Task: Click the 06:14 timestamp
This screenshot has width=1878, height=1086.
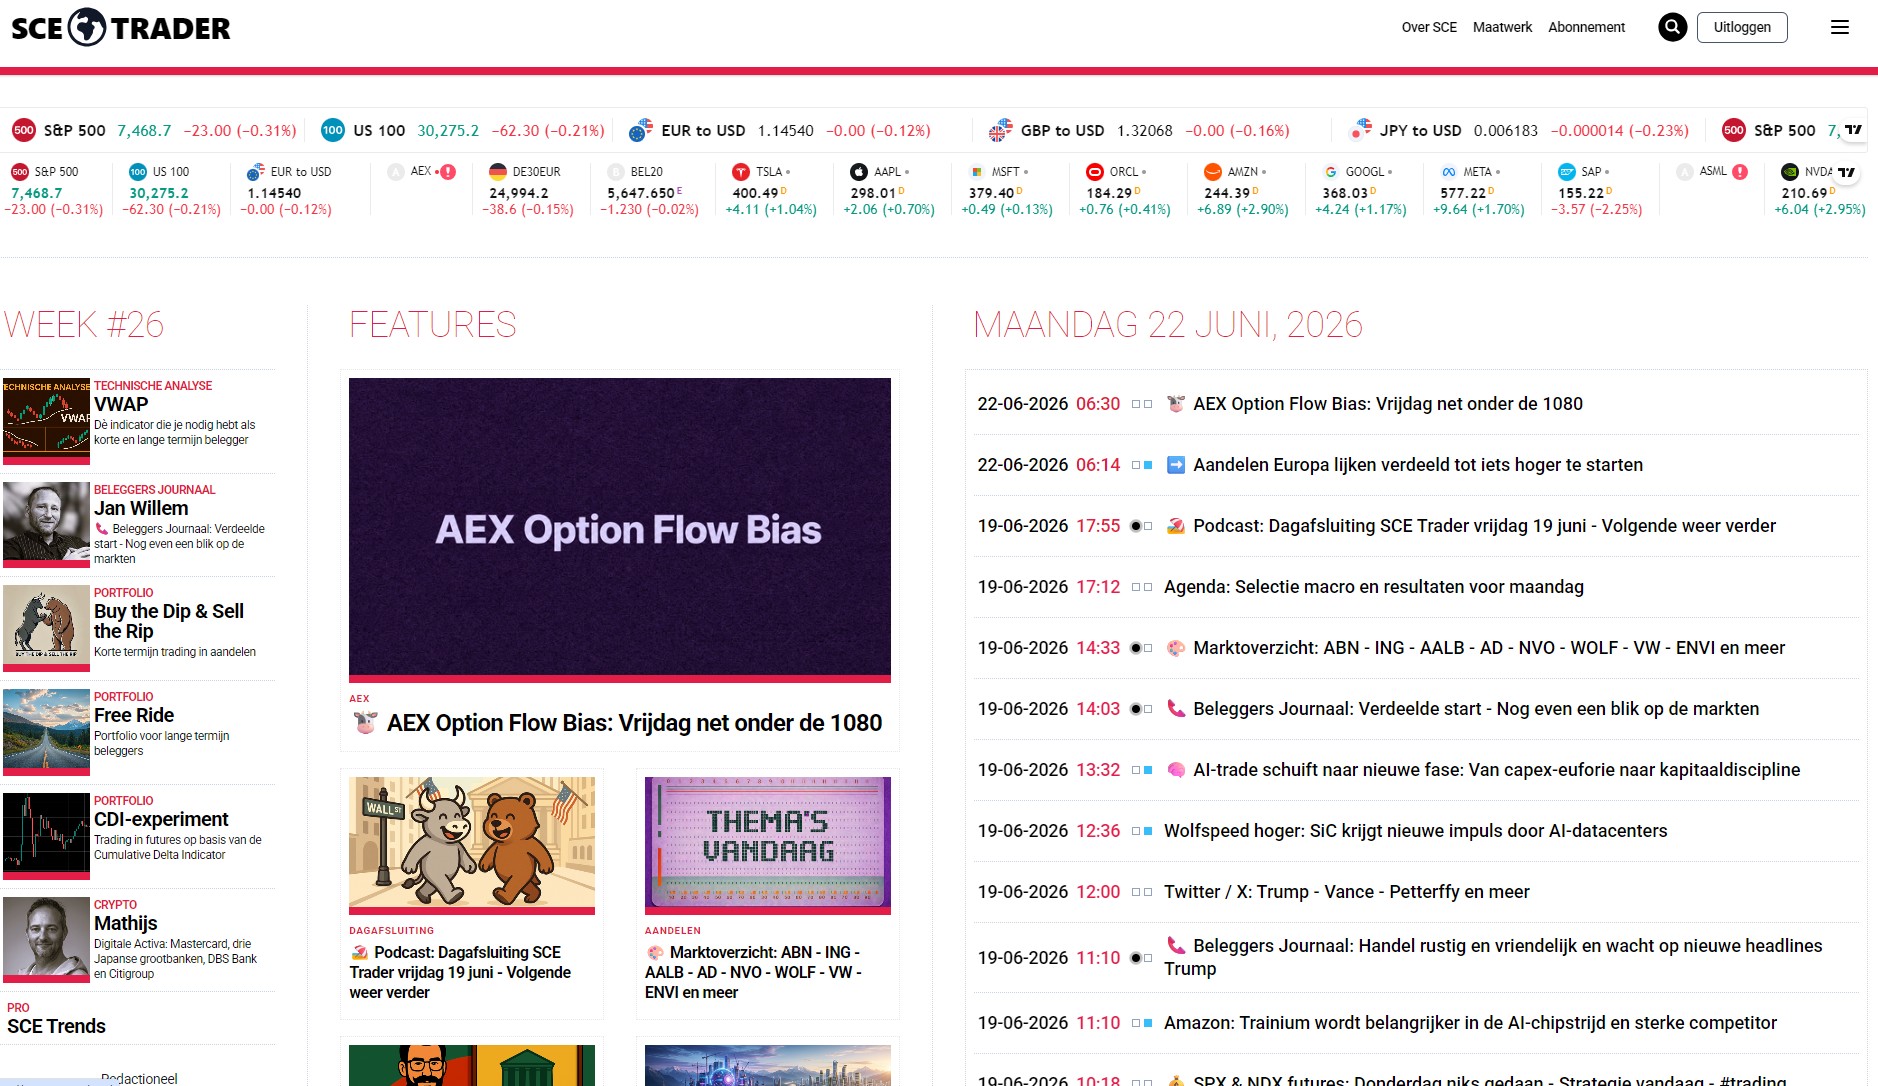Action: [x=1098, y=465]
